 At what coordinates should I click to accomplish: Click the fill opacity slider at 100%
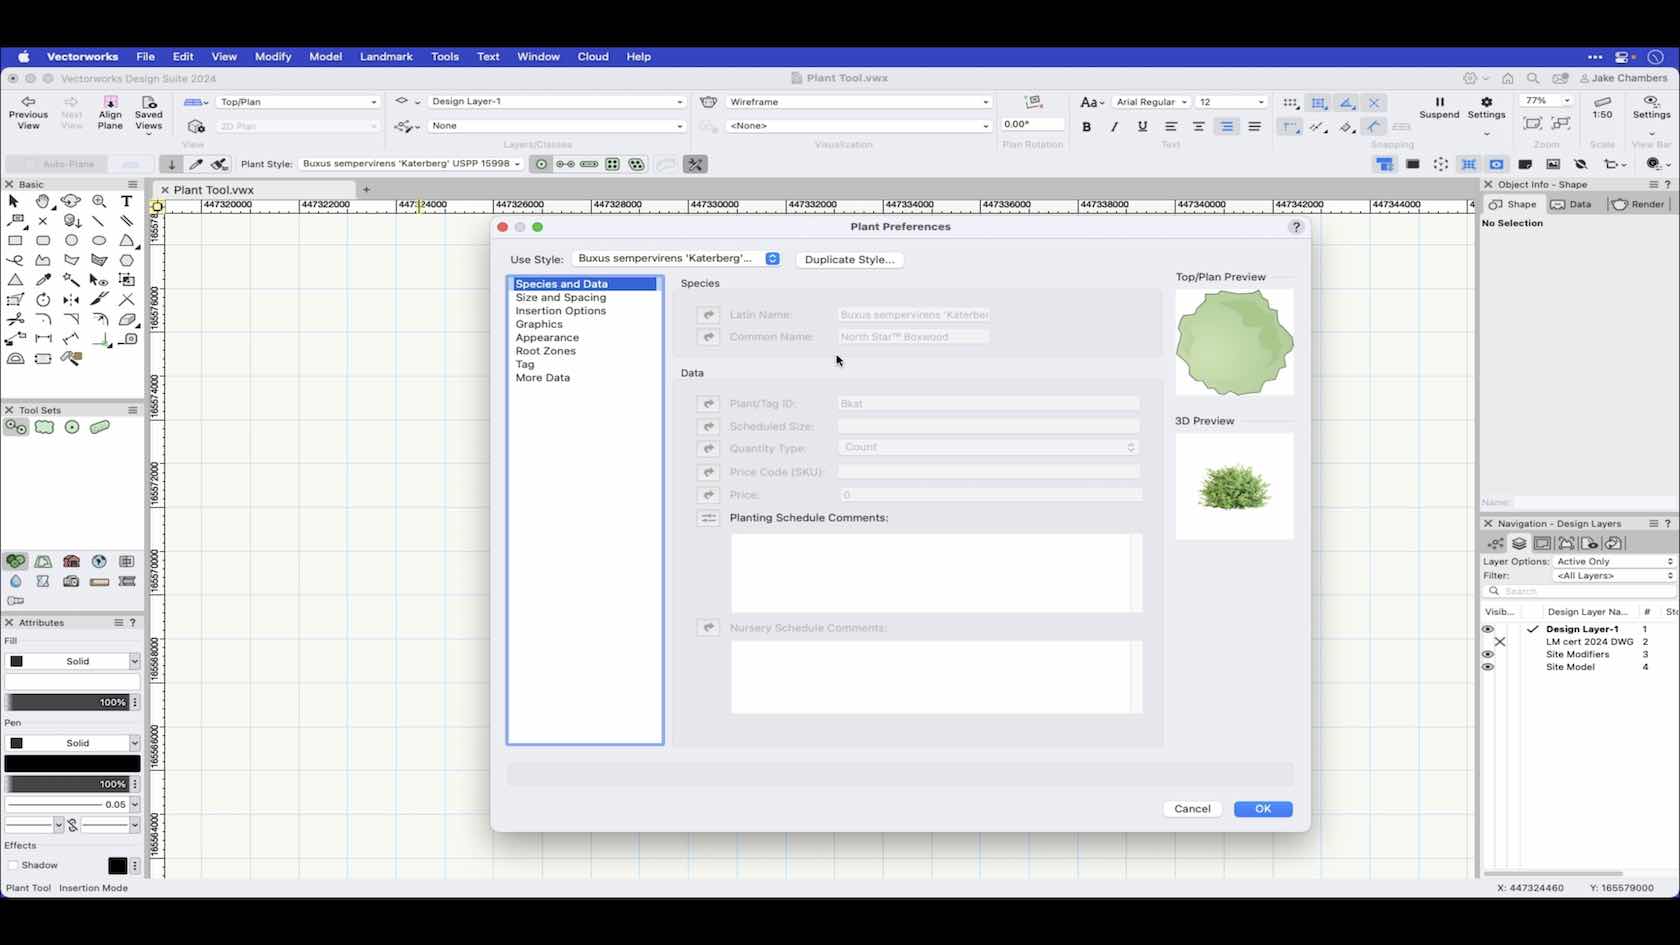(x=67, y=702)
